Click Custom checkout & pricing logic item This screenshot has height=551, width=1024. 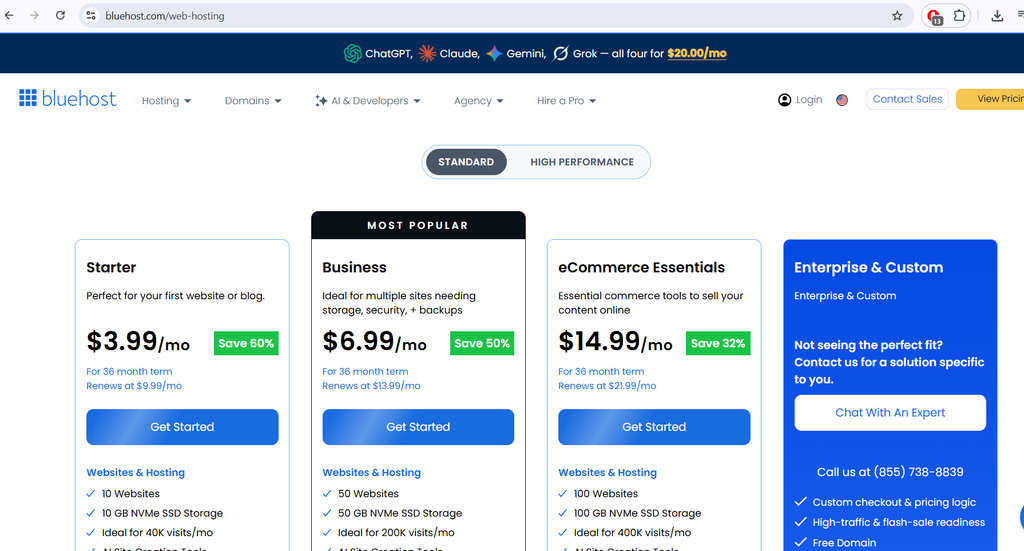(885, 502)
